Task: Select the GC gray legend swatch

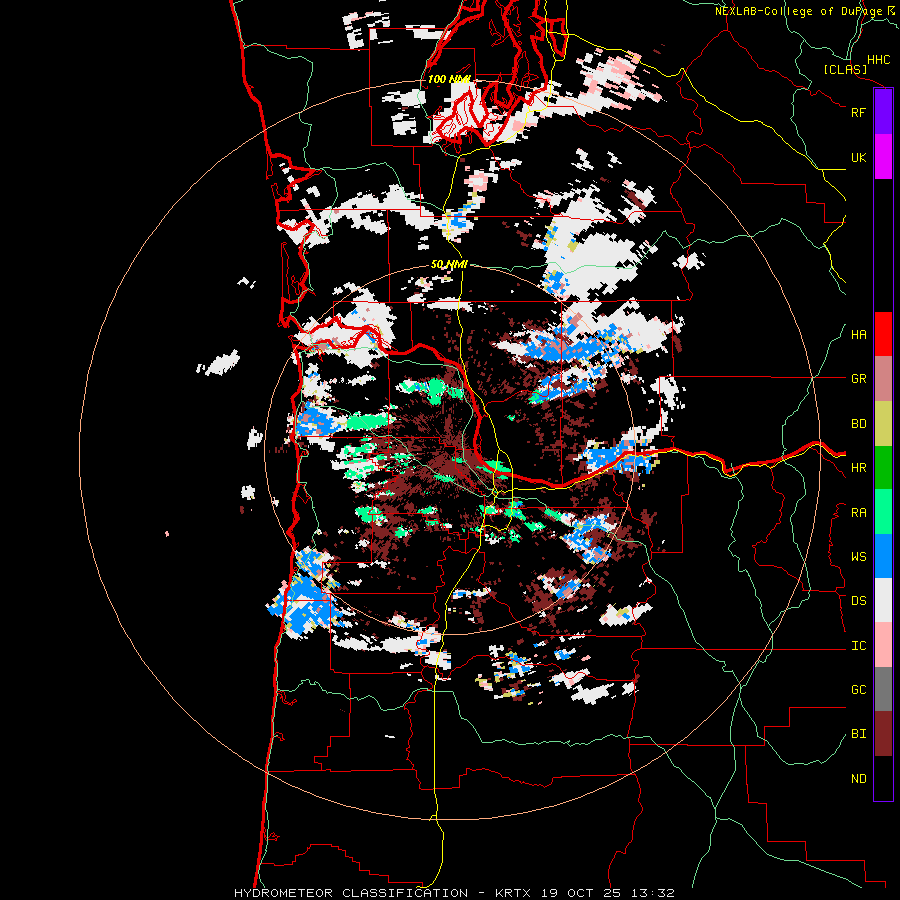Action: pos(883,689)
